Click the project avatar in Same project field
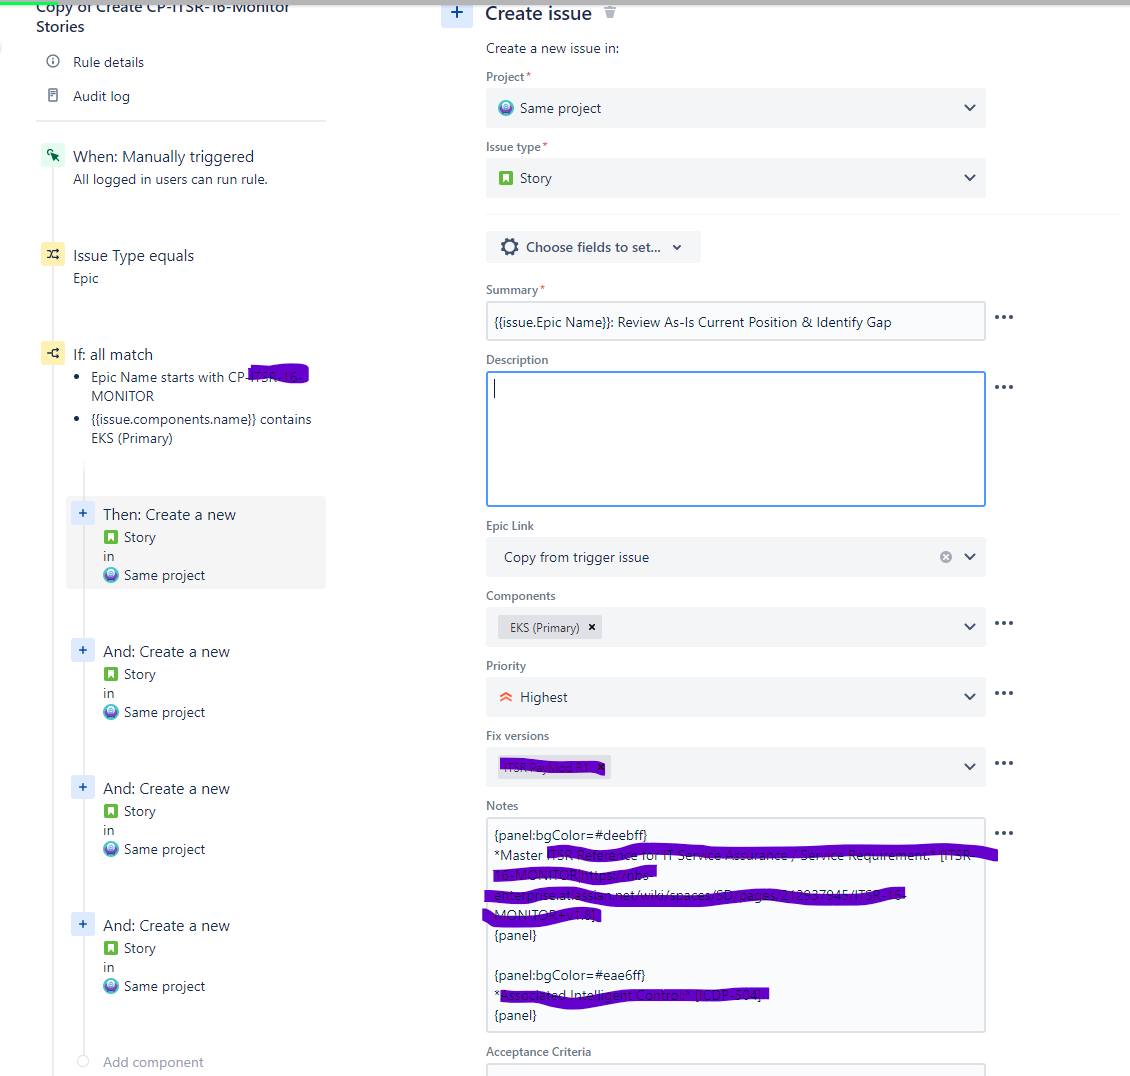The image size is (1130, 1076). [x=506, y=108]
